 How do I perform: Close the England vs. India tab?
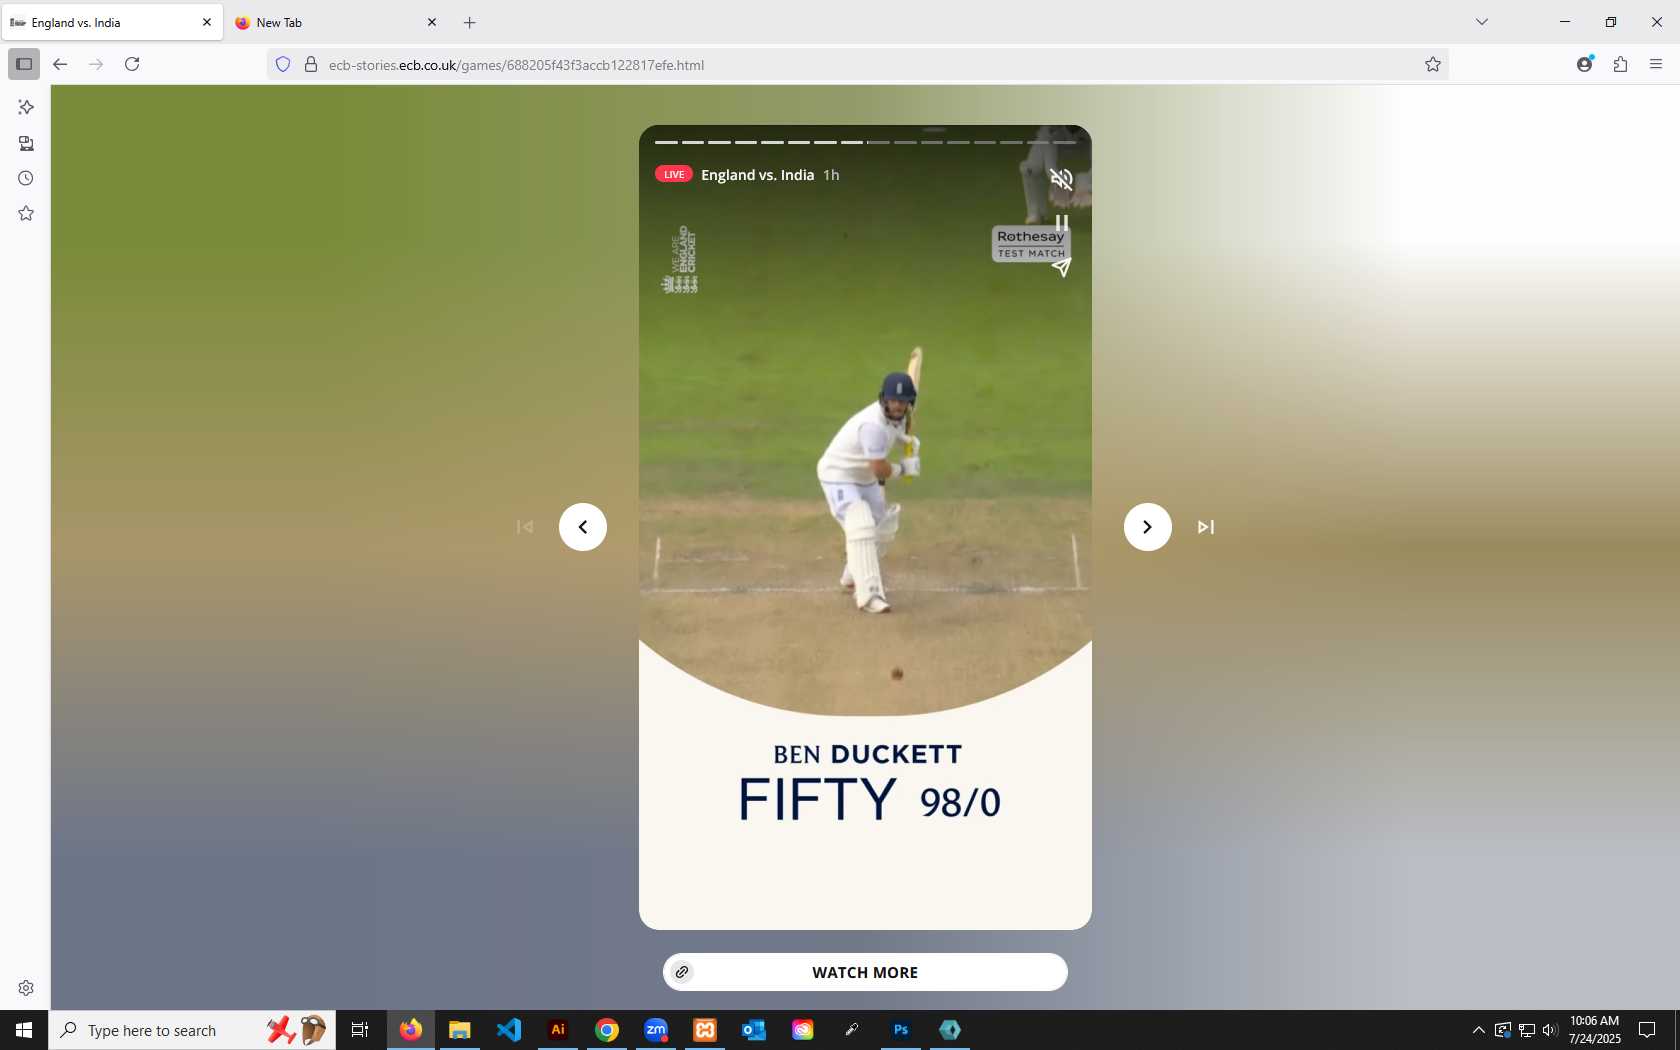[x=207, y=22]
